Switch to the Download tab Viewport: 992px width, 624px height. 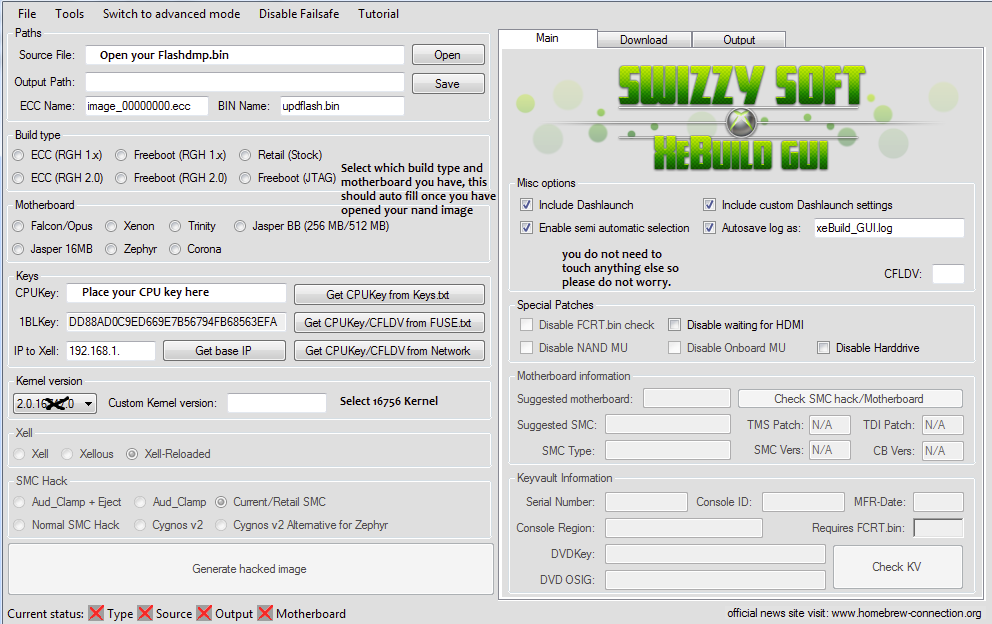click(x=643, y=40)
